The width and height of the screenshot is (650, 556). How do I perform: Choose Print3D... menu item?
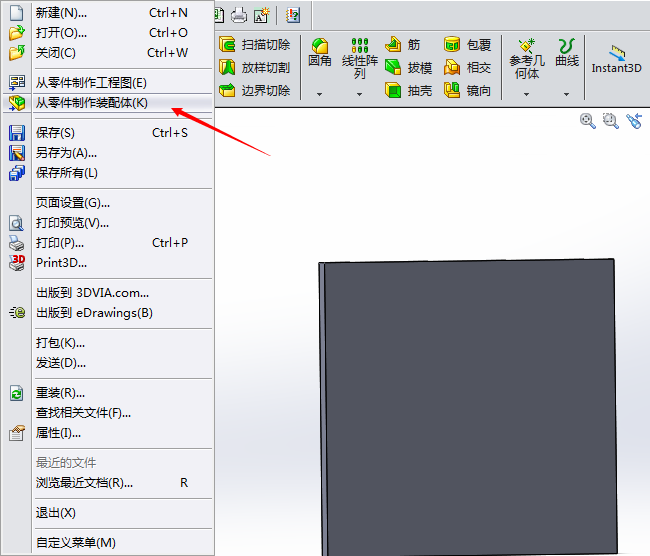[108, 262]
